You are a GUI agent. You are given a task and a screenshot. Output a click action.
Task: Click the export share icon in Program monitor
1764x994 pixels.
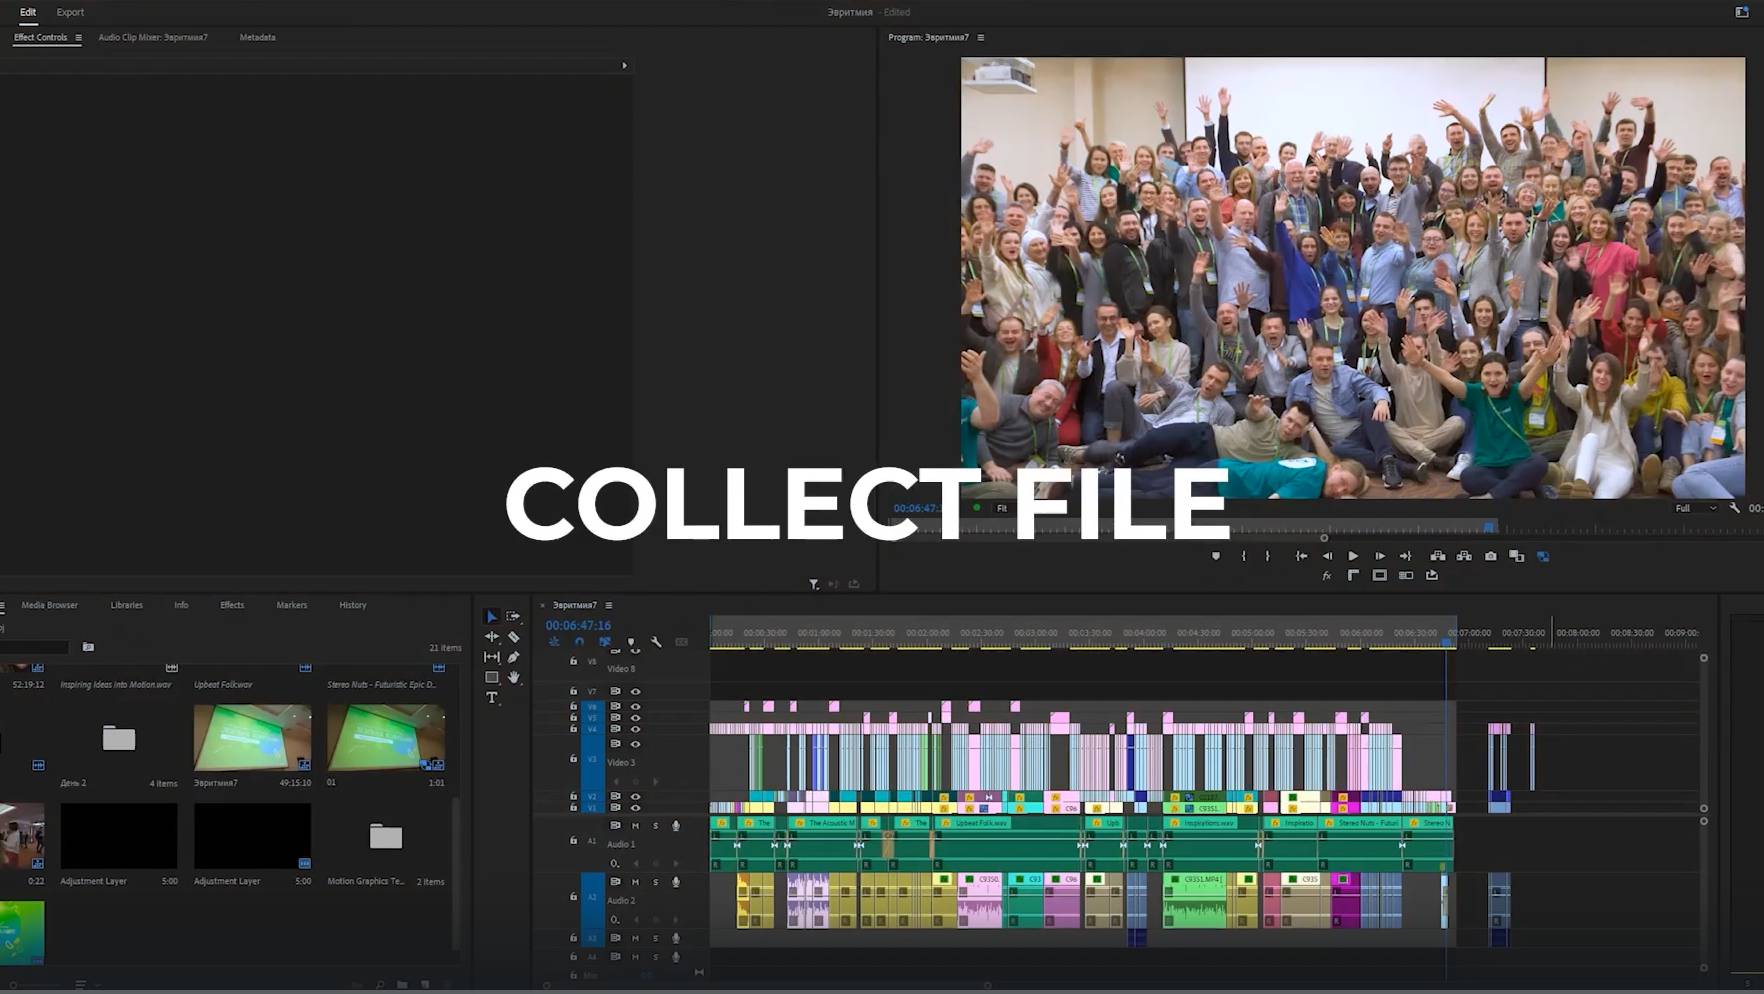(x=1432, y=576)
